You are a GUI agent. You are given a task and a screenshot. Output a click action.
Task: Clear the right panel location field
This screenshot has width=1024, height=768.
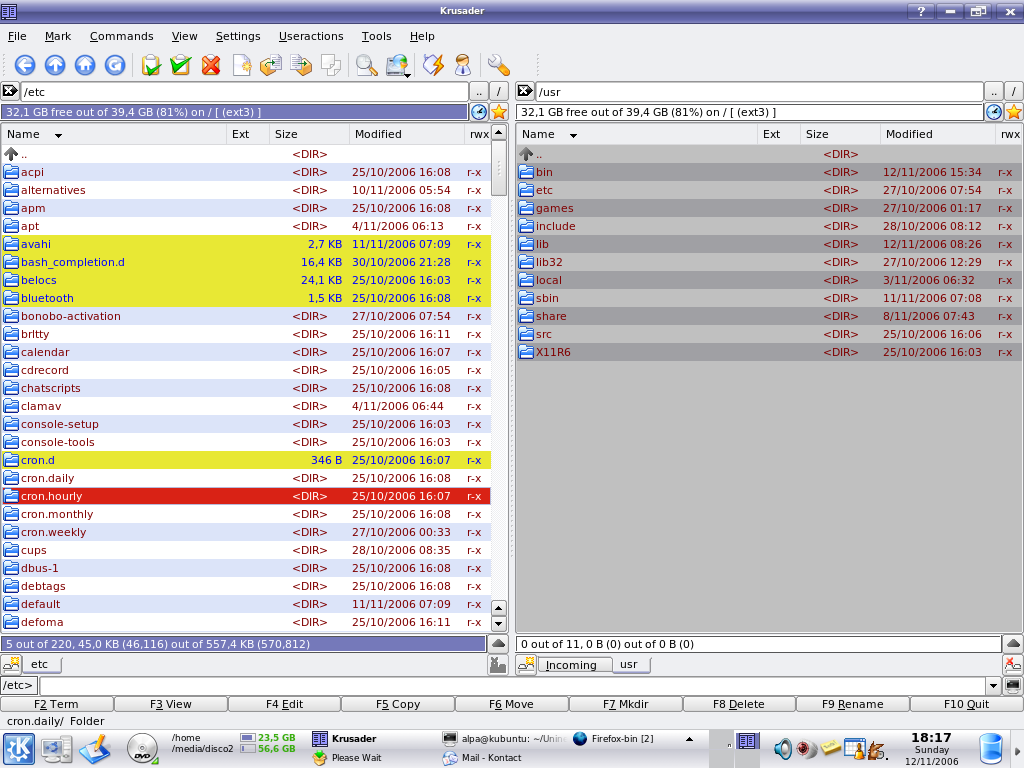point(525,91)
